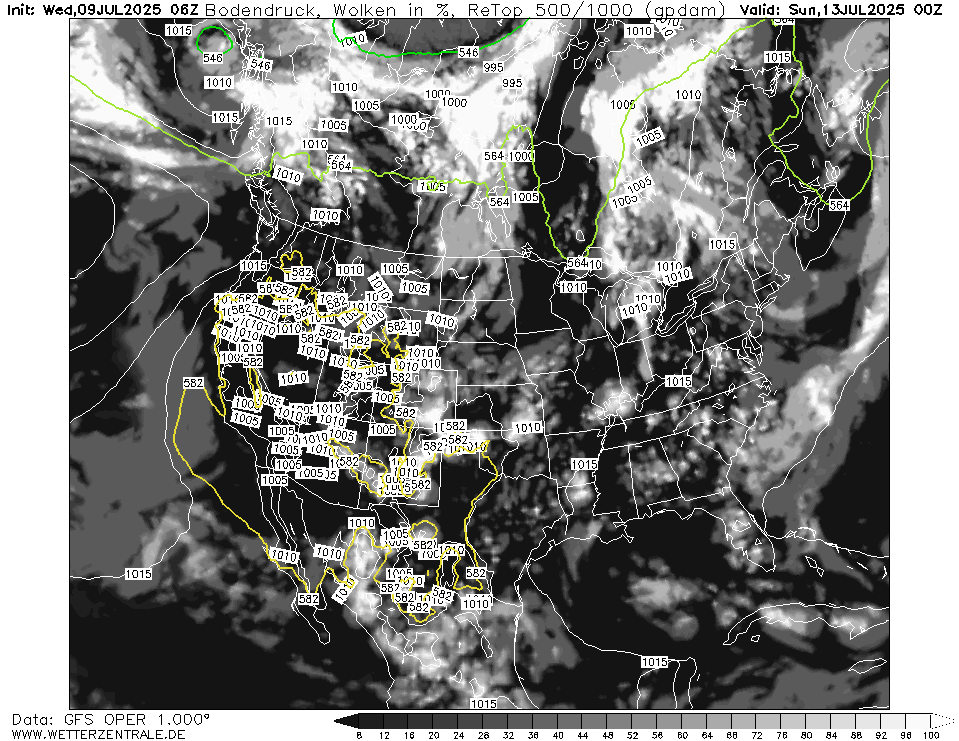Open the WWW.WETTERZENTRALE.DE link text
This screenshot has height=741, width=959.
point(98,734)
